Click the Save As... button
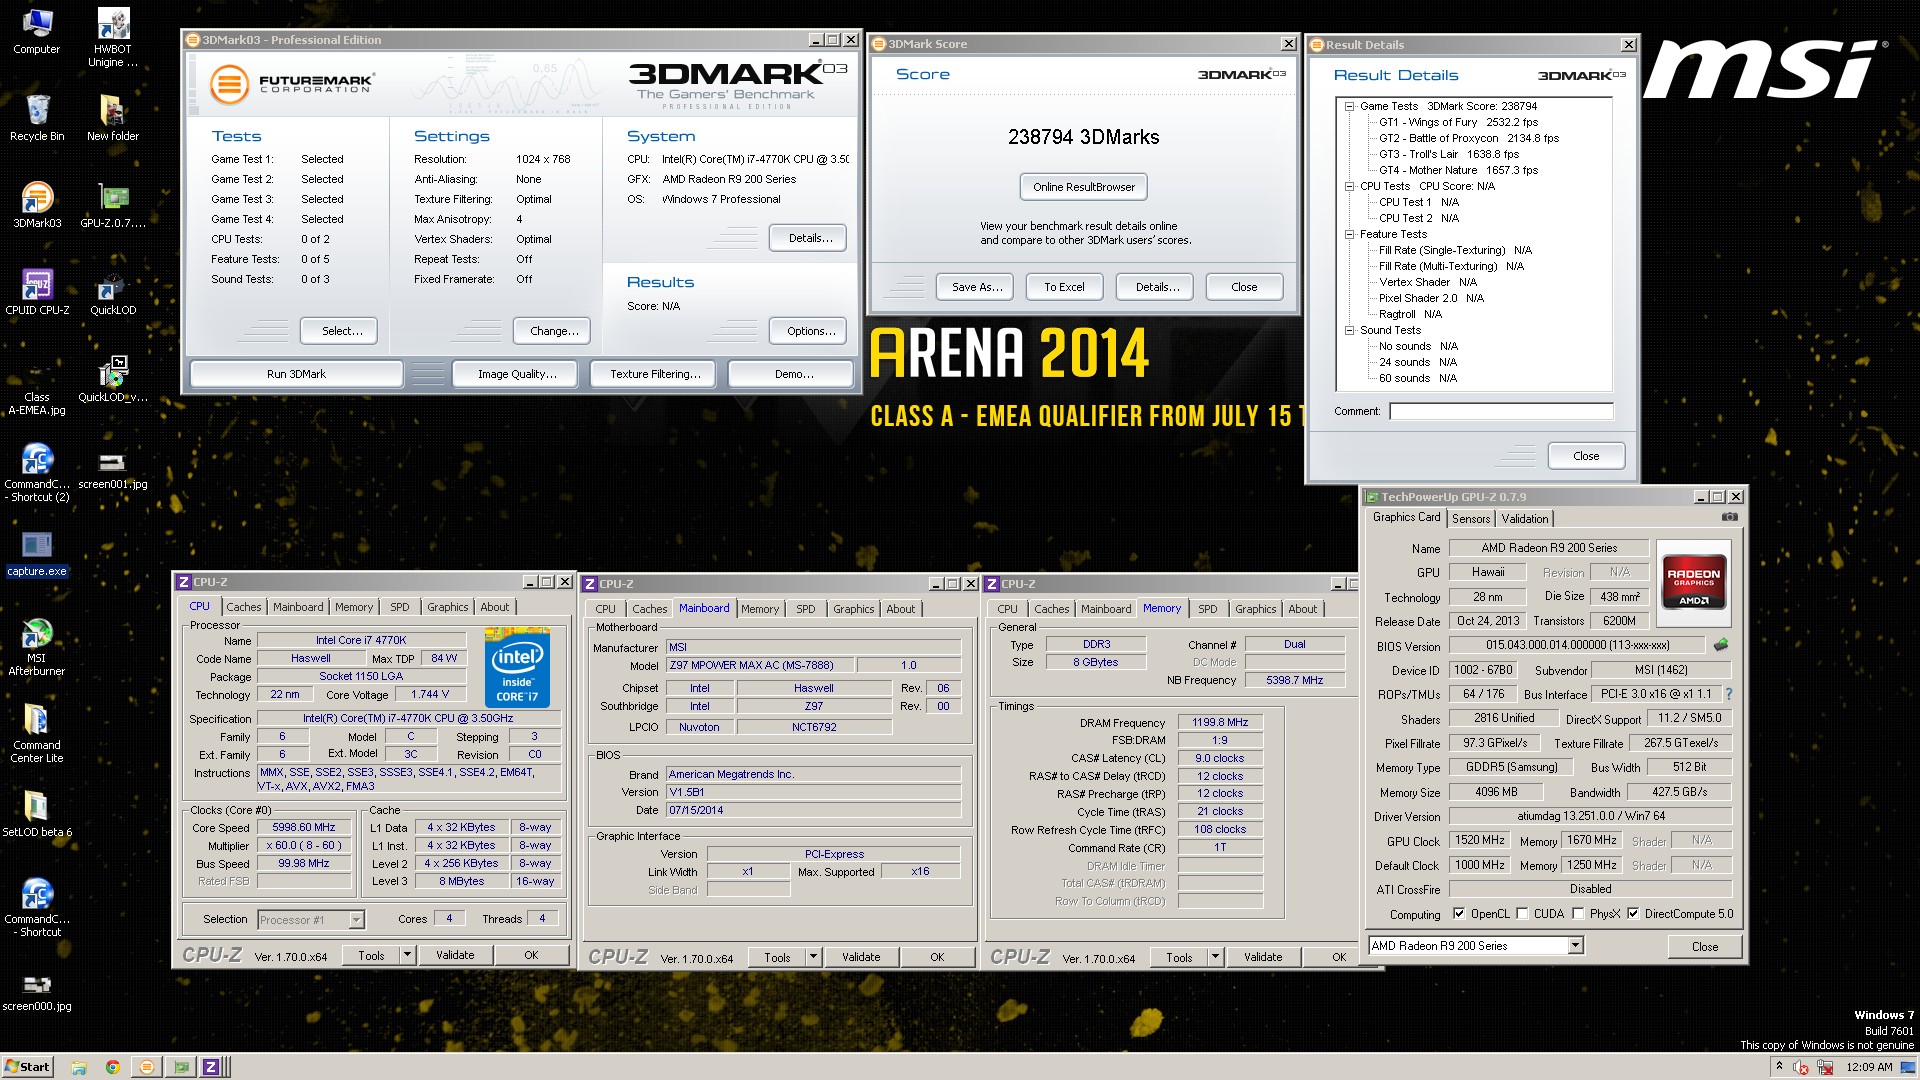This screenshot has width=1920, height=1080. (976, 287)
